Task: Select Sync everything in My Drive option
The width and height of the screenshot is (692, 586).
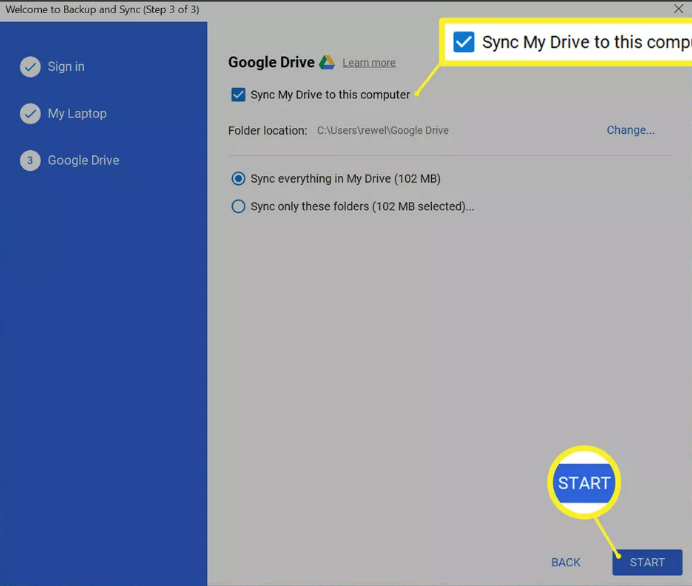Action: tap(238, 179)
